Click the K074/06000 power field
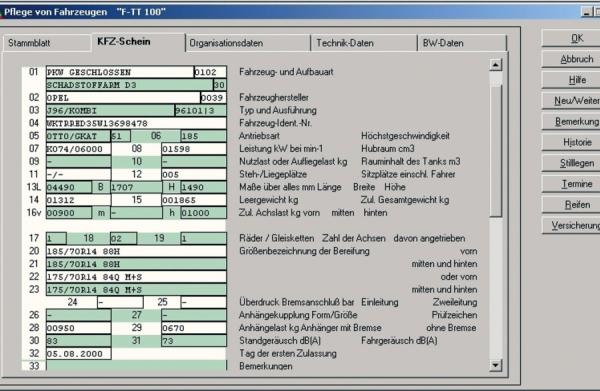 pyautogui.click(x=78, y=149)
